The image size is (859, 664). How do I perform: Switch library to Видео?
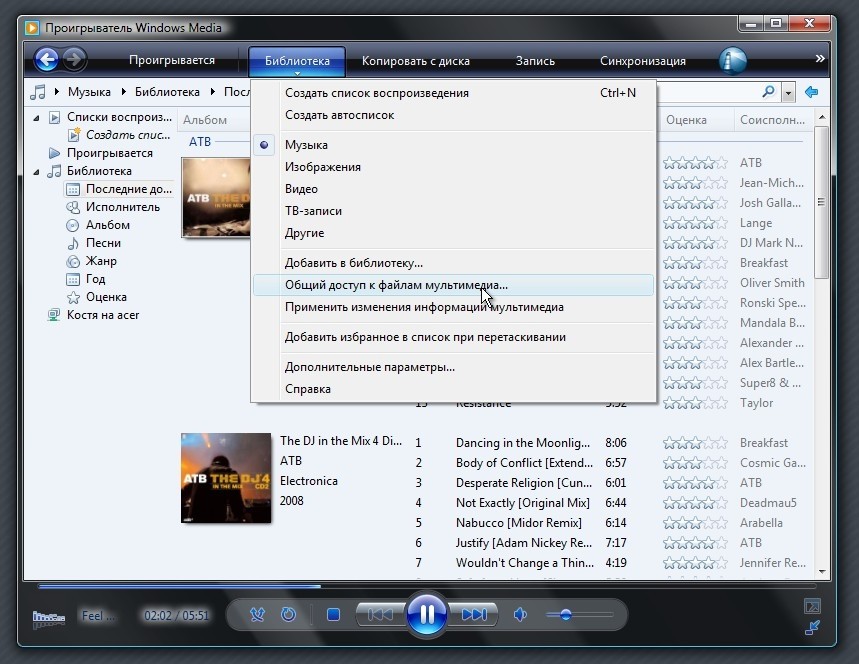click(454, 189)
